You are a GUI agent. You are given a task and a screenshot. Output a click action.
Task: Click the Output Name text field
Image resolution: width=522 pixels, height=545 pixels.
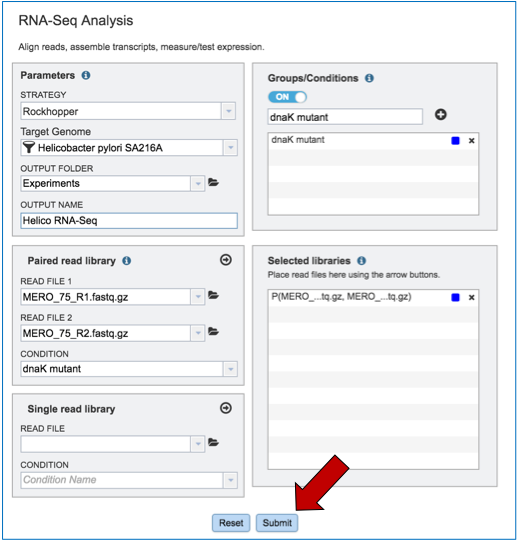pos(129,221)
